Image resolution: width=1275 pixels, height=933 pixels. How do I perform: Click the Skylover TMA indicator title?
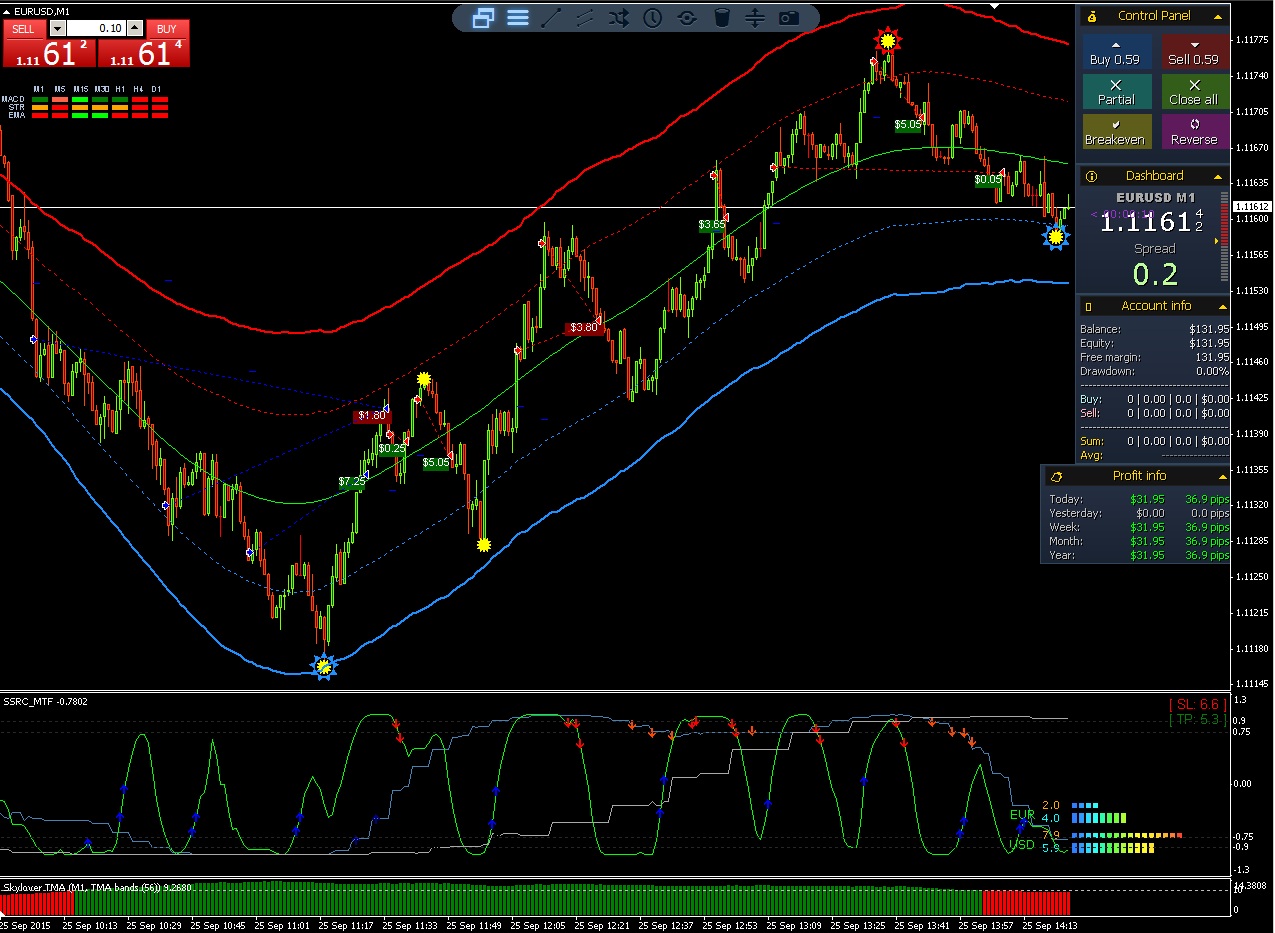[98, 887]
